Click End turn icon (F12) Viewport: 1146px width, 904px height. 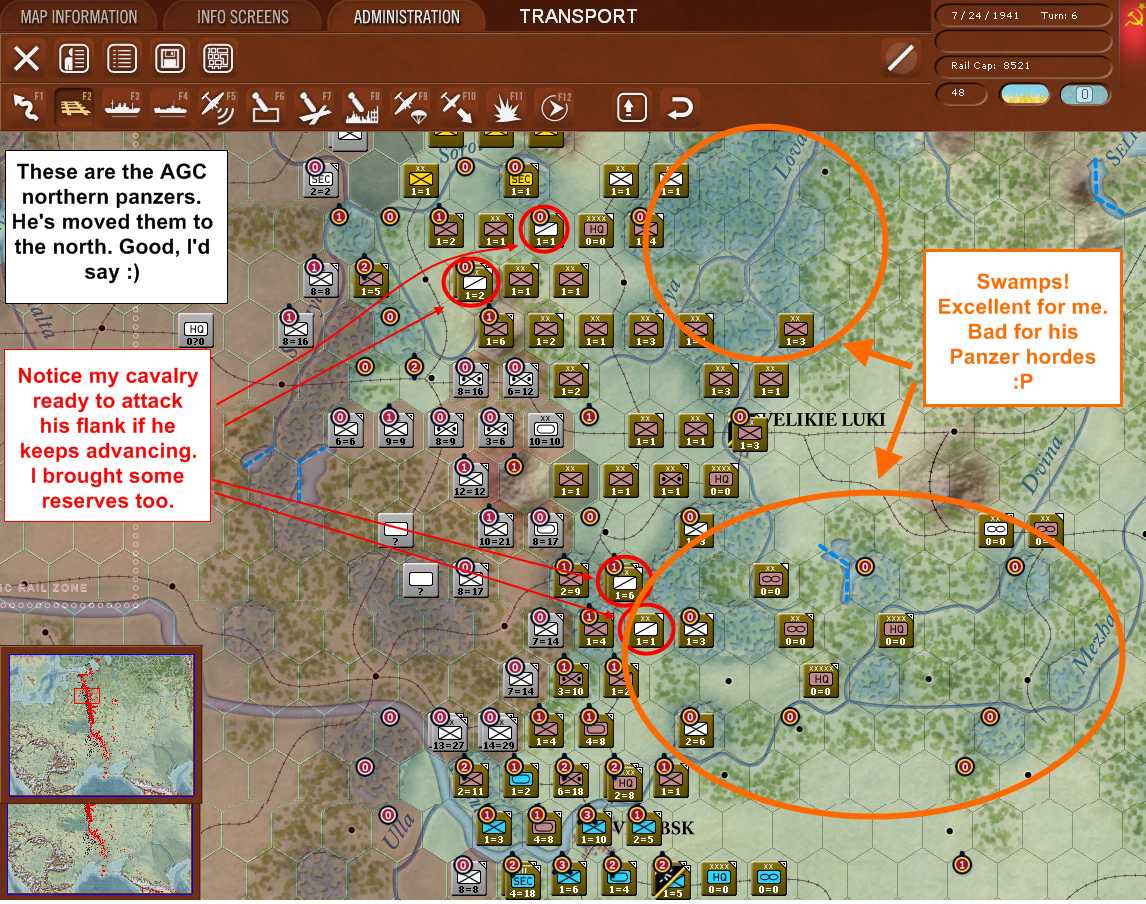pyautogui.click(x=554, y=107)
